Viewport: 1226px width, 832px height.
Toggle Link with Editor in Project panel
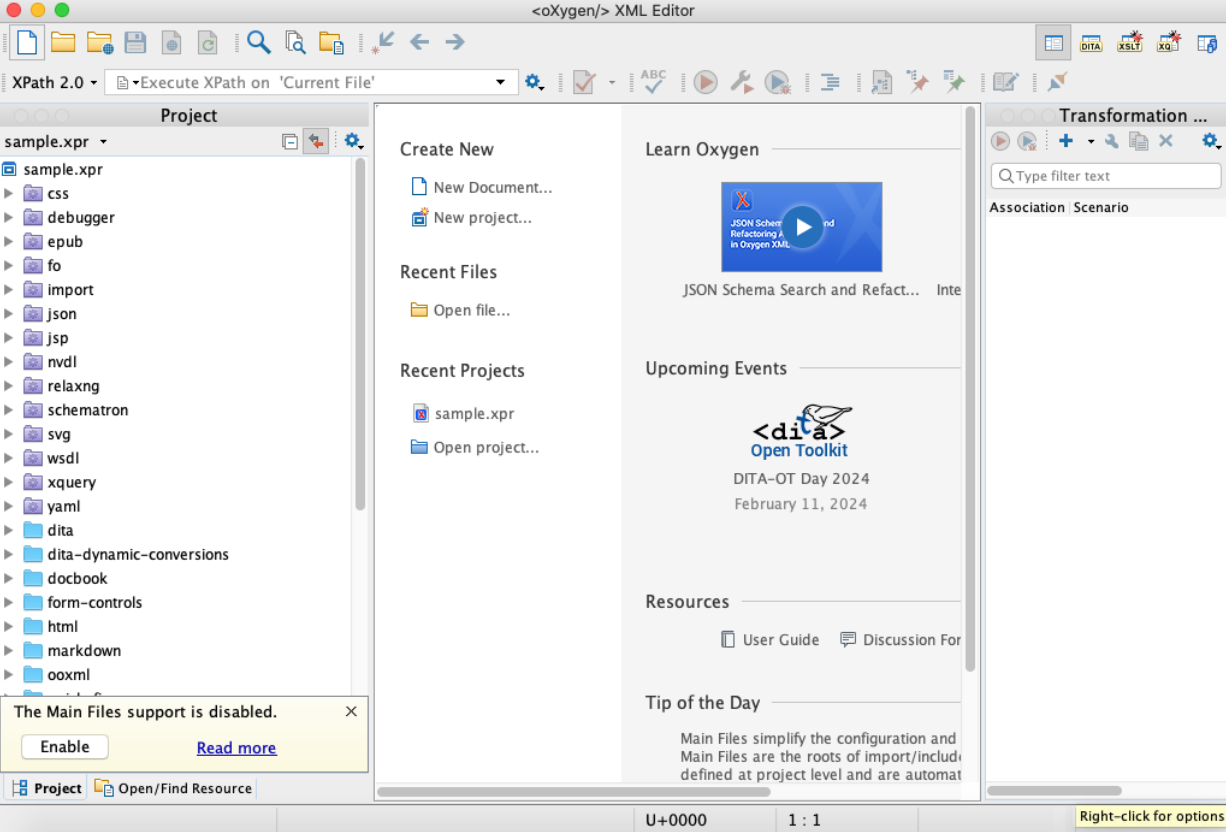[316, 142]
